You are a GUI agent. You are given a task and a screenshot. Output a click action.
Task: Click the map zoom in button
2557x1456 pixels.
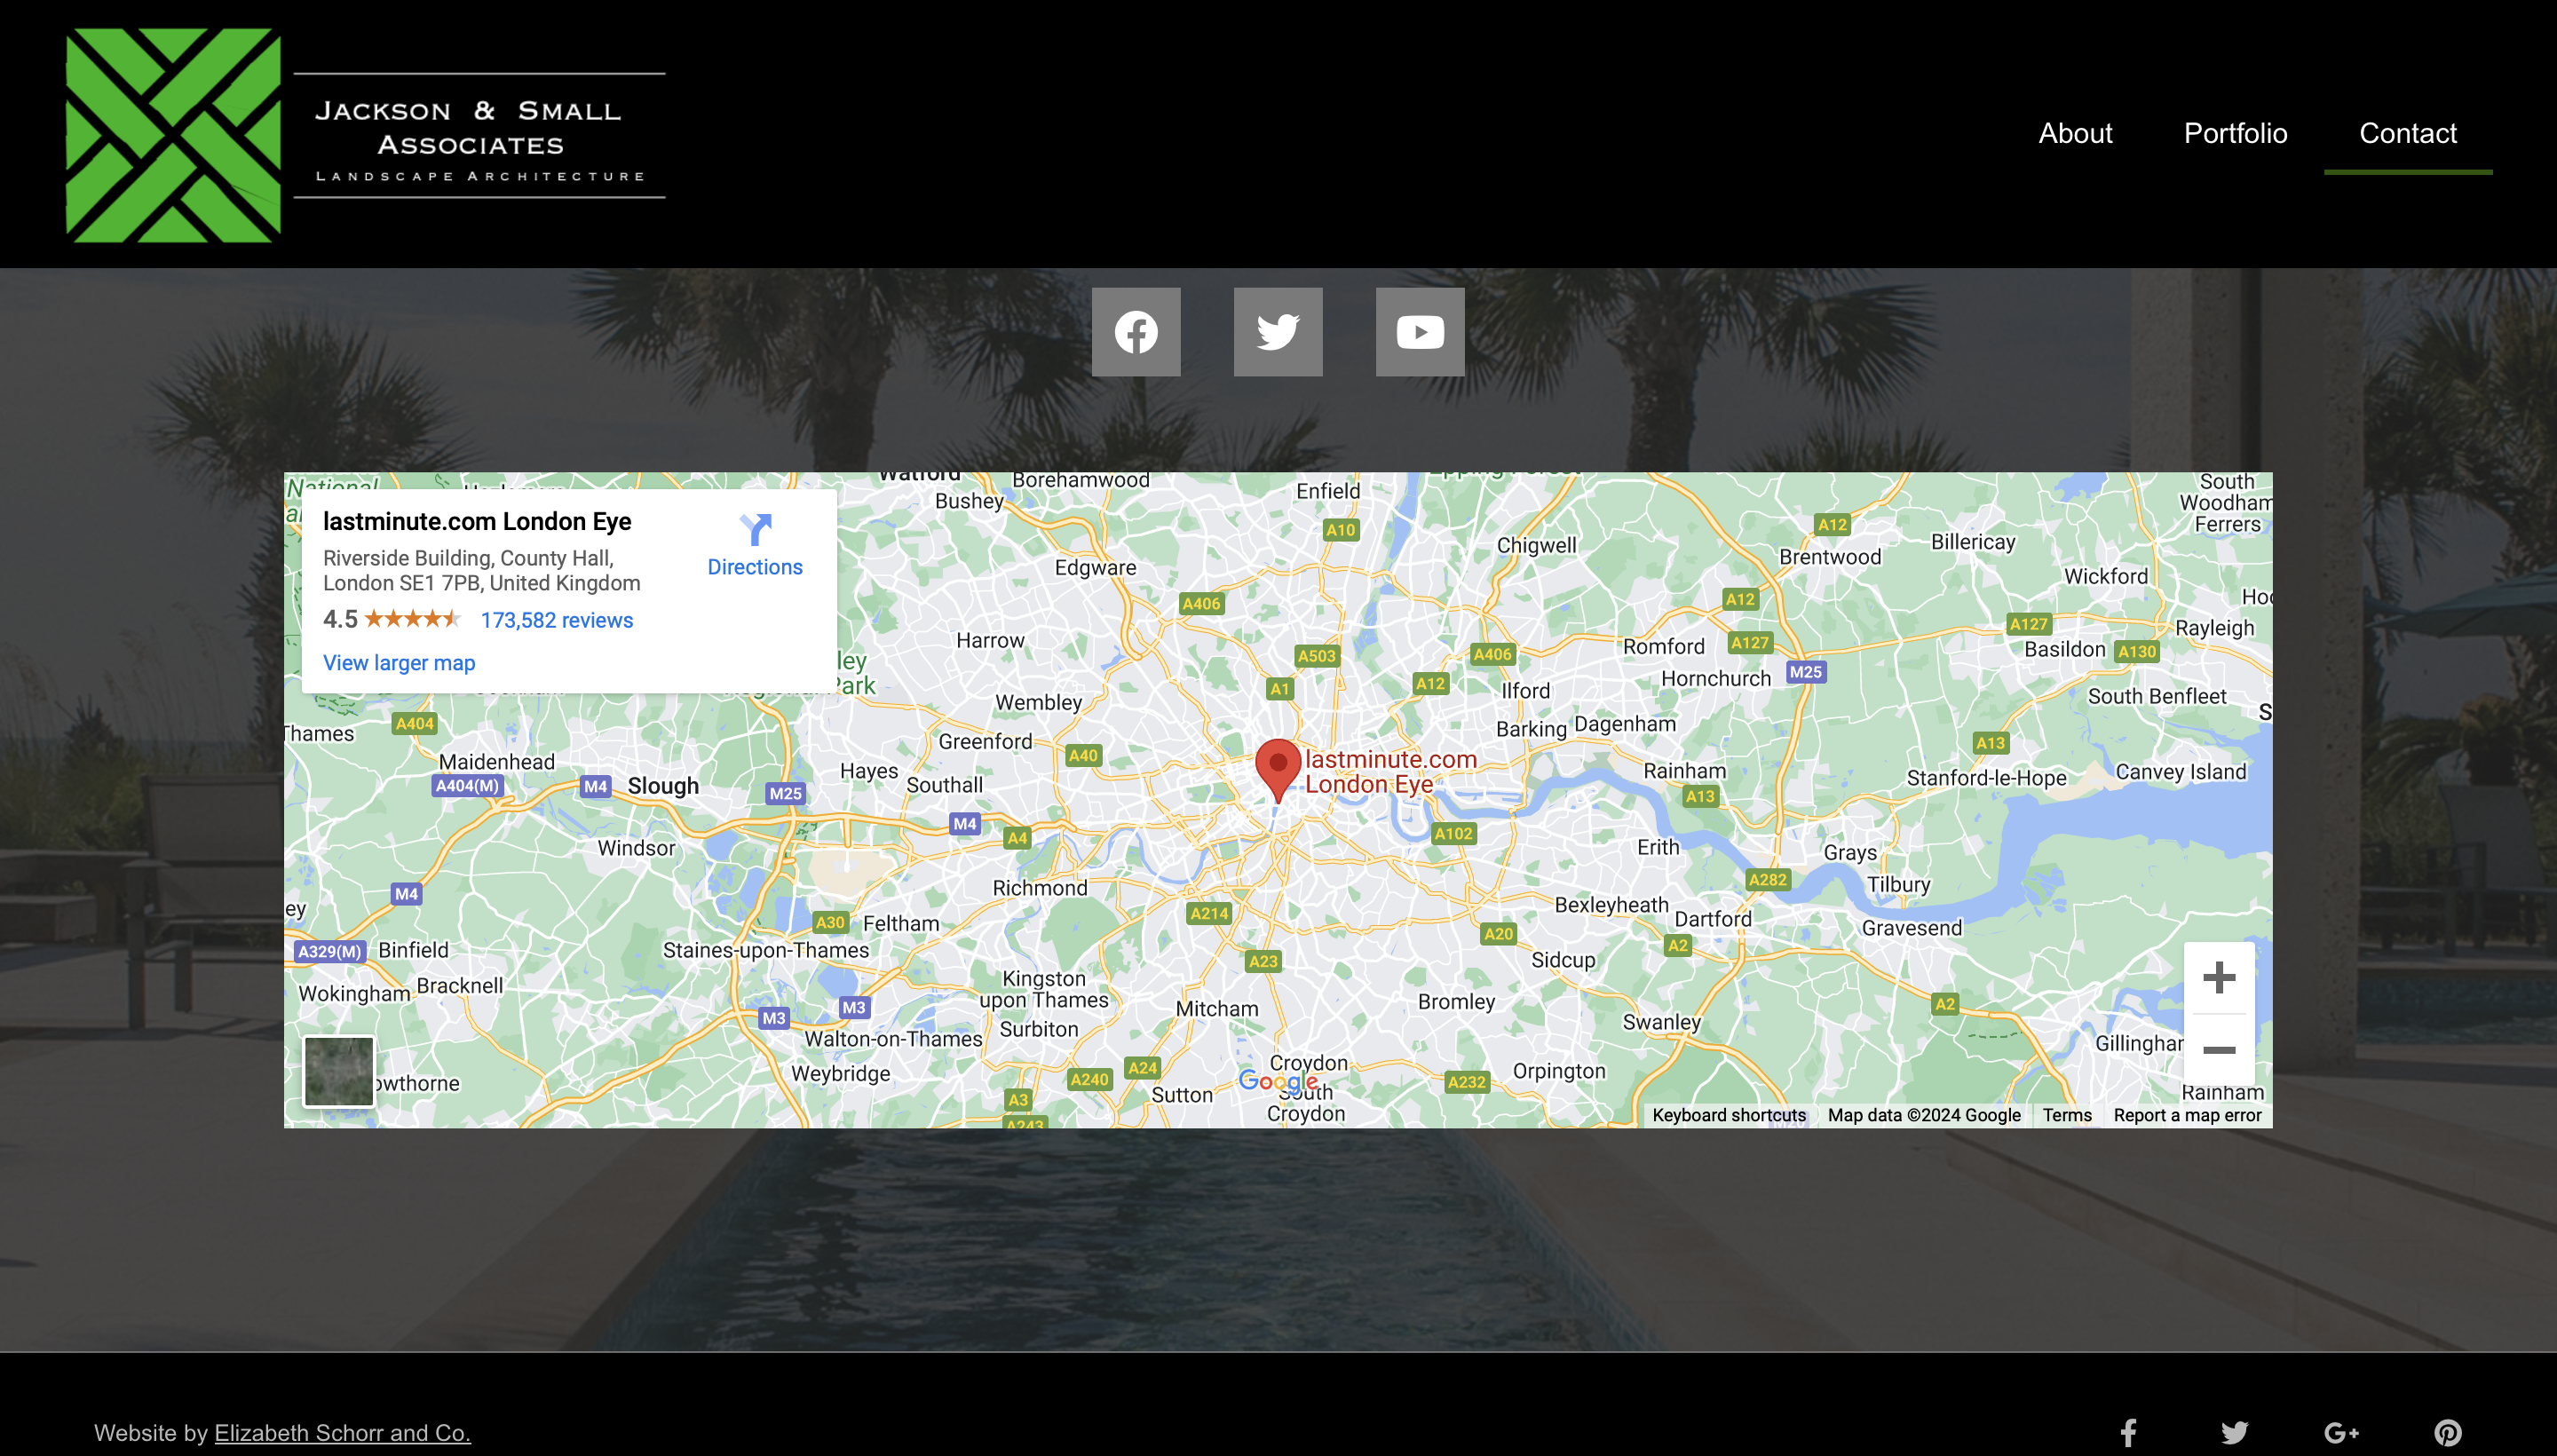click(x=2220, y=978)
